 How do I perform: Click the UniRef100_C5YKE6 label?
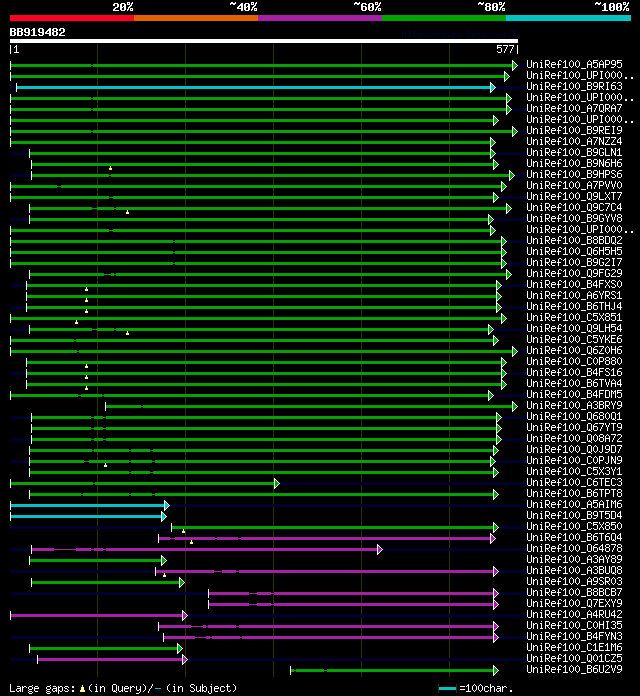click(x=574, y=339)
